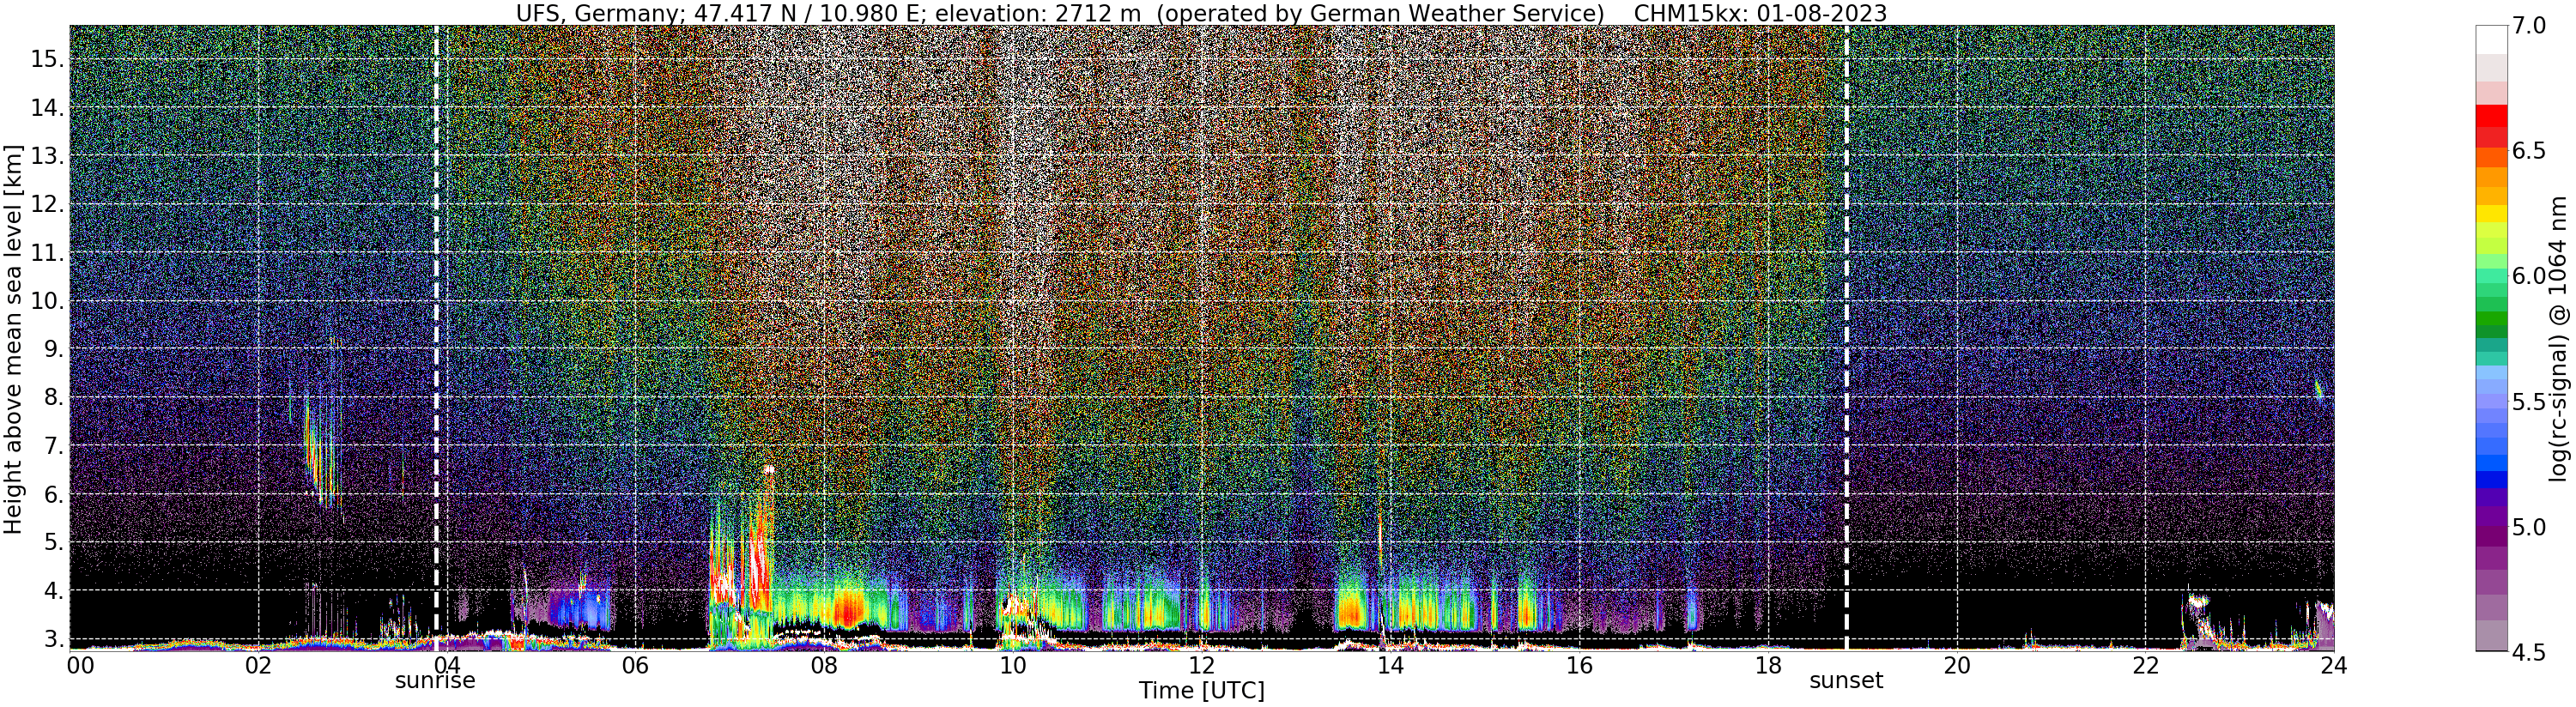Screen dimensions: 2576x707
Task: Click the "sunset" label below the axis
Action: point(1846,681)
